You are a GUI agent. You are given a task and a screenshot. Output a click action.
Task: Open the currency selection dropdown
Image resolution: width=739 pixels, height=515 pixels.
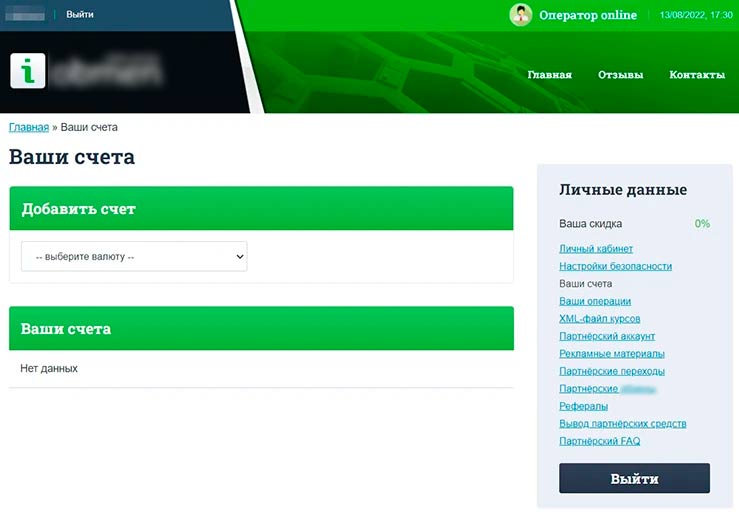(134, 256)
